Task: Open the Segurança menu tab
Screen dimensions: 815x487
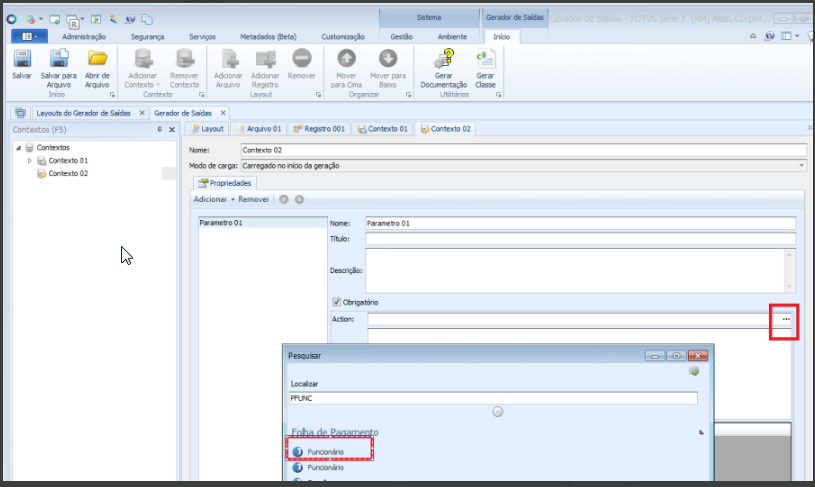Action: pos(148,37)
